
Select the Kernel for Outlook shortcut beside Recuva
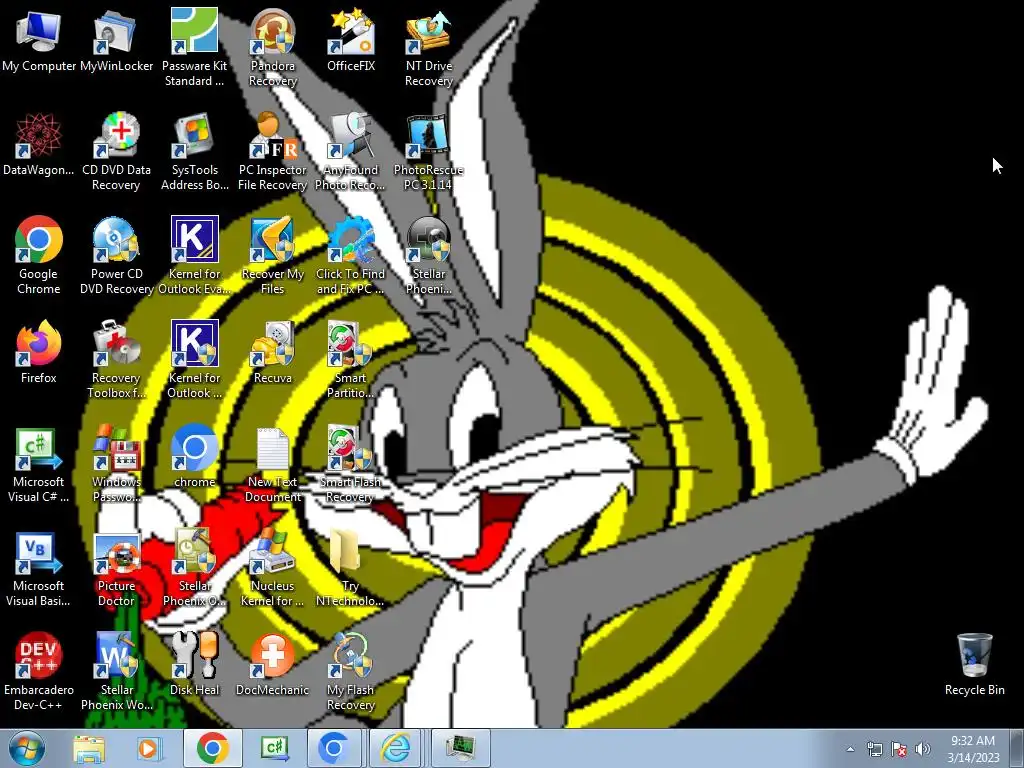194,359
